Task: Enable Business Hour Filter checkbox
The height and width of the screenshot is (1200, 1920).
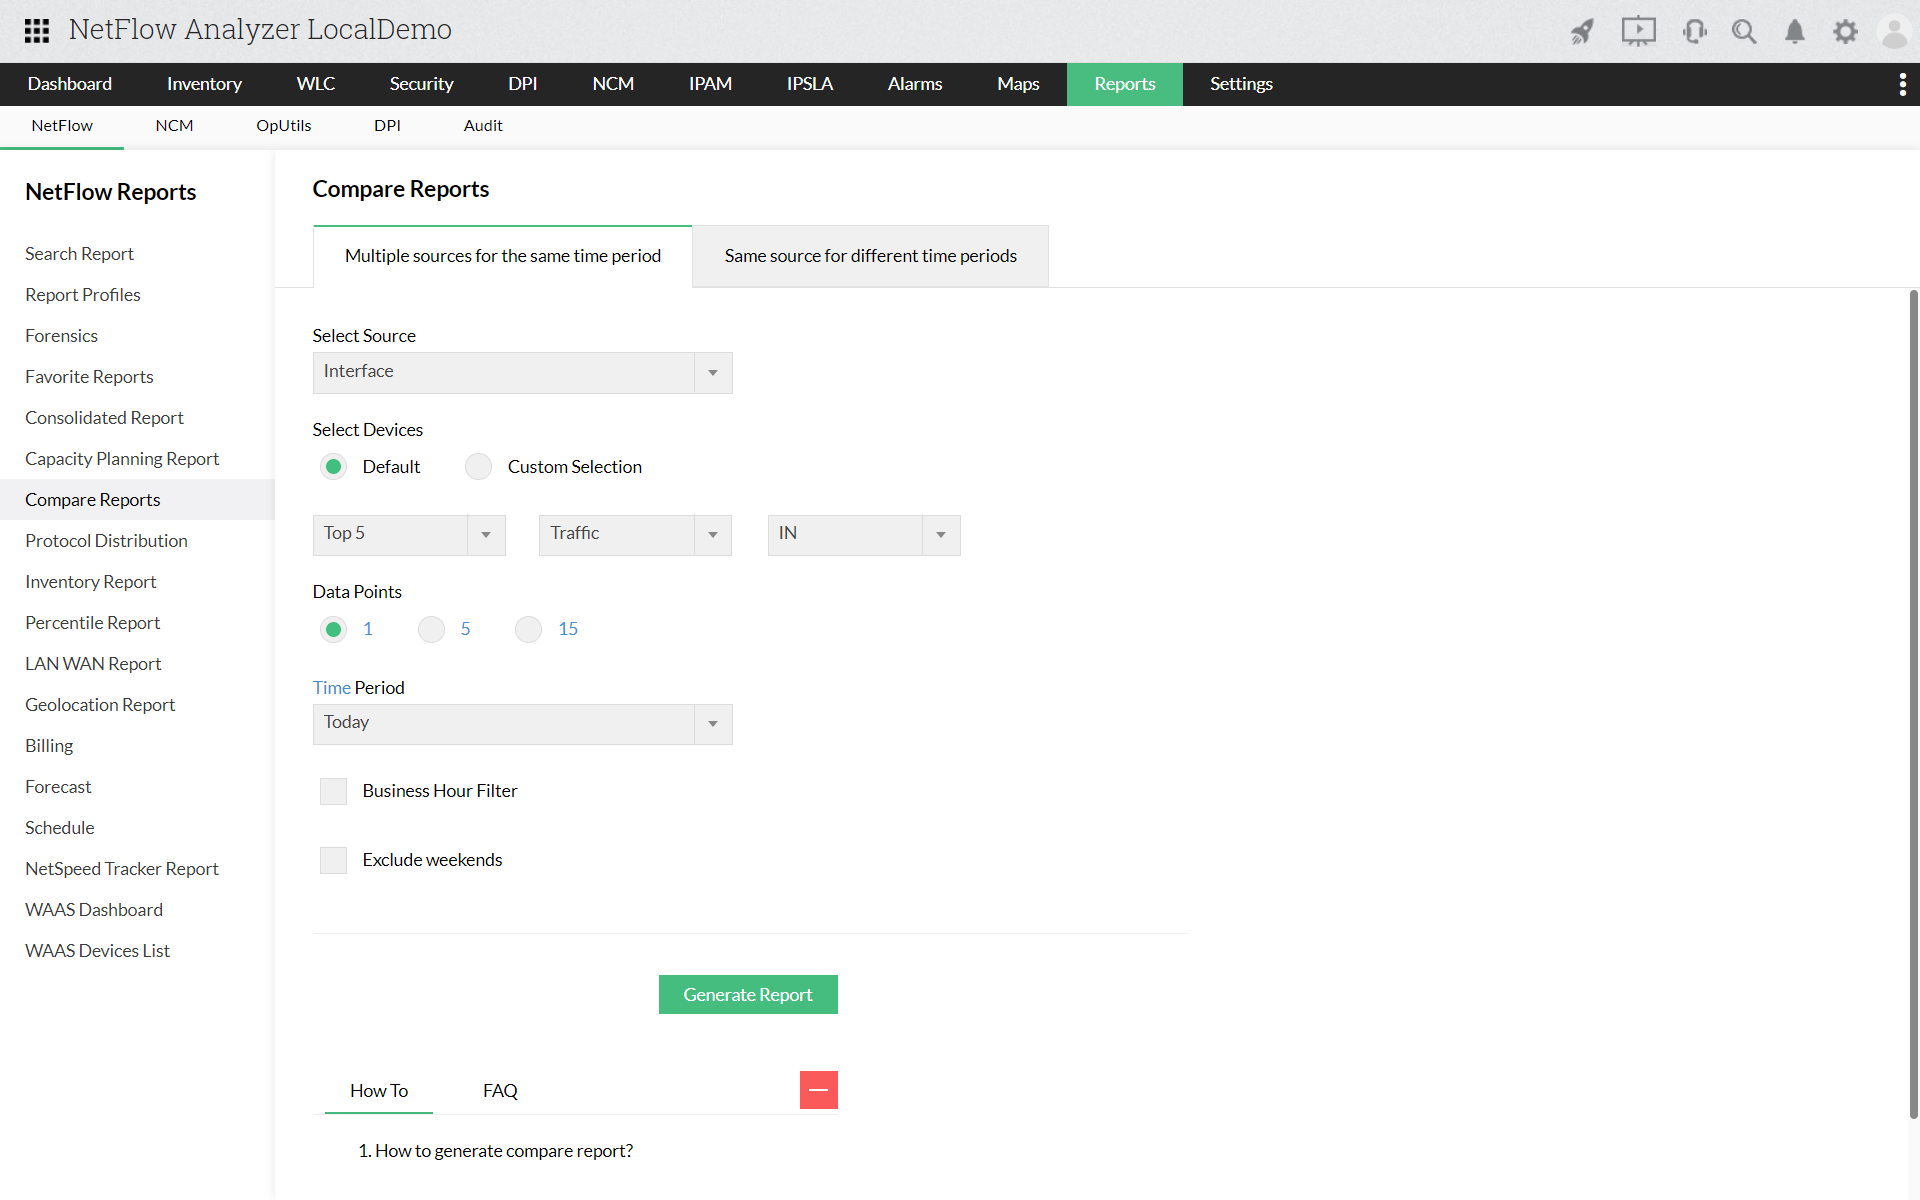Action: [x=333, y=791]
